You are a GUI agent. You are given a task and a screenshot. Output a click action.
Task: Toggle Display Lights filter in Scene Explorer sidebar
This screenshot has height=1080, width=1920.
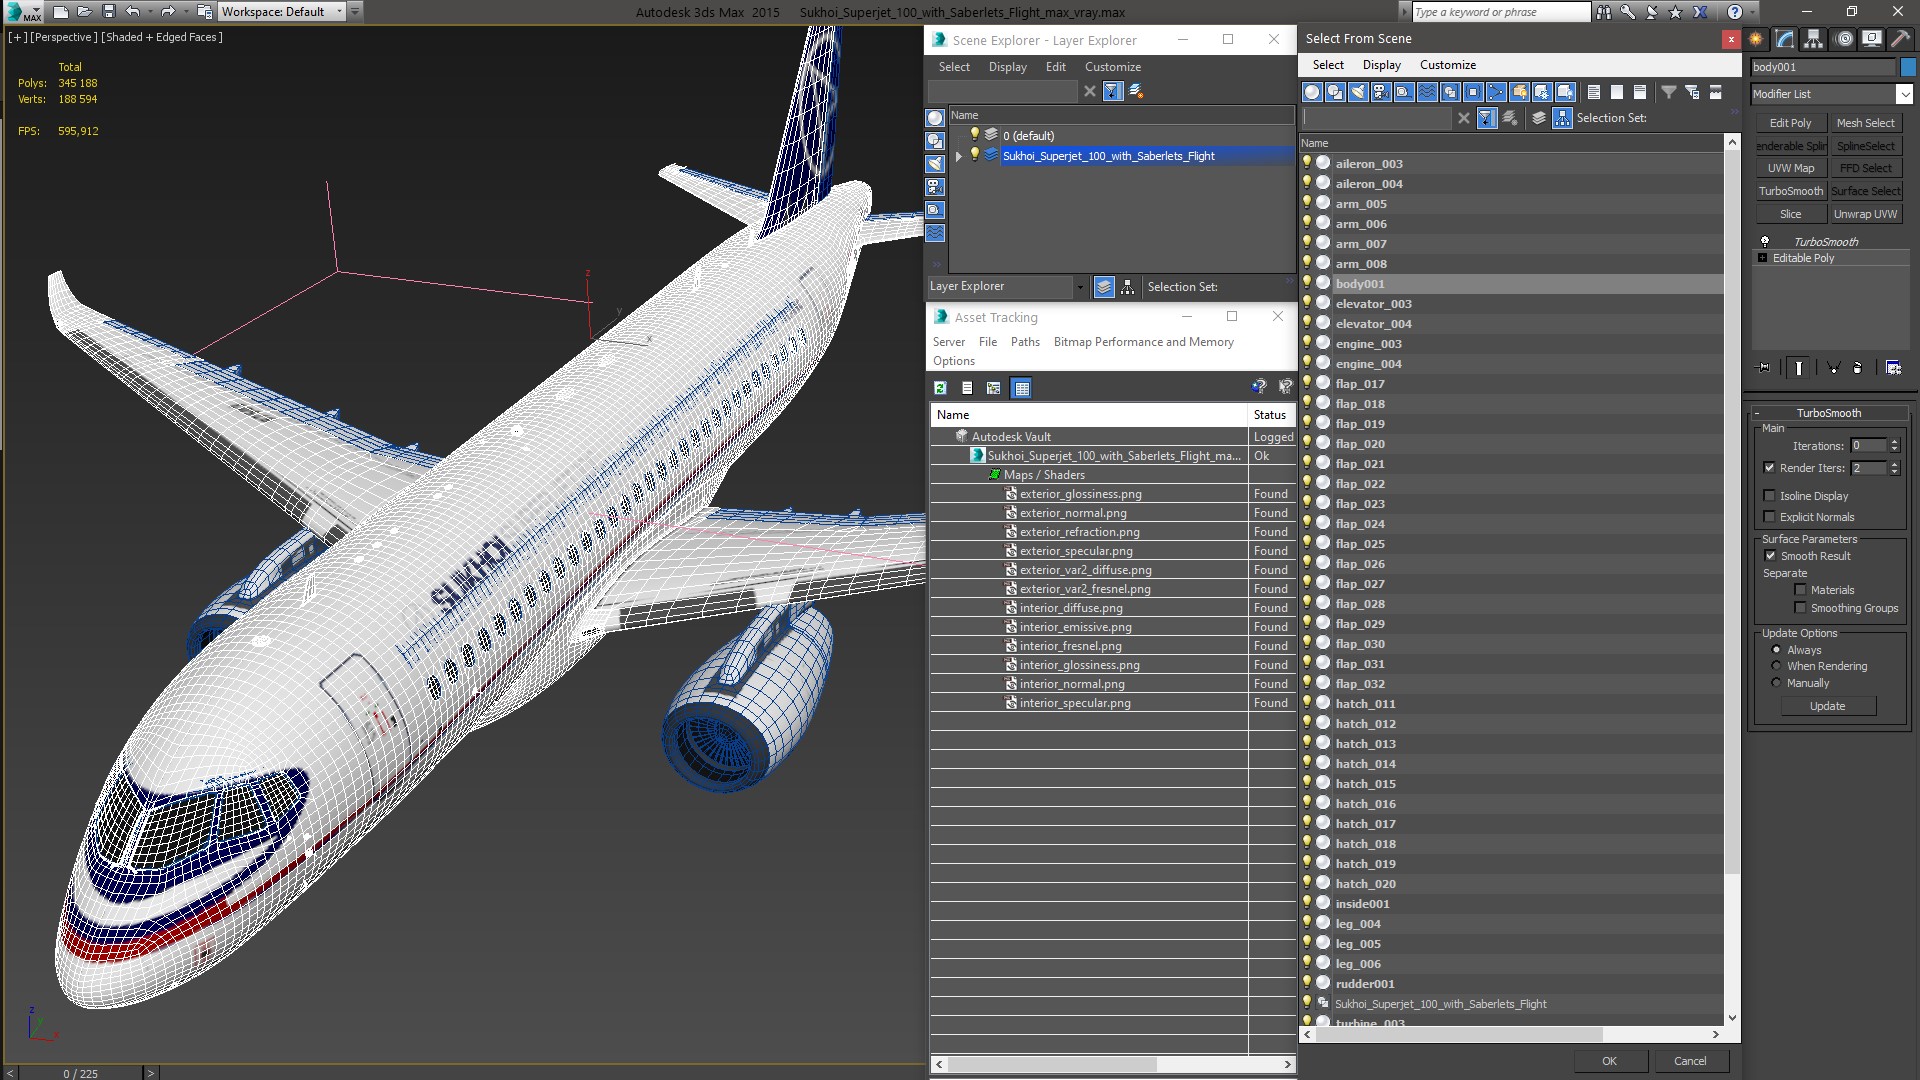[x=935, y=164]
